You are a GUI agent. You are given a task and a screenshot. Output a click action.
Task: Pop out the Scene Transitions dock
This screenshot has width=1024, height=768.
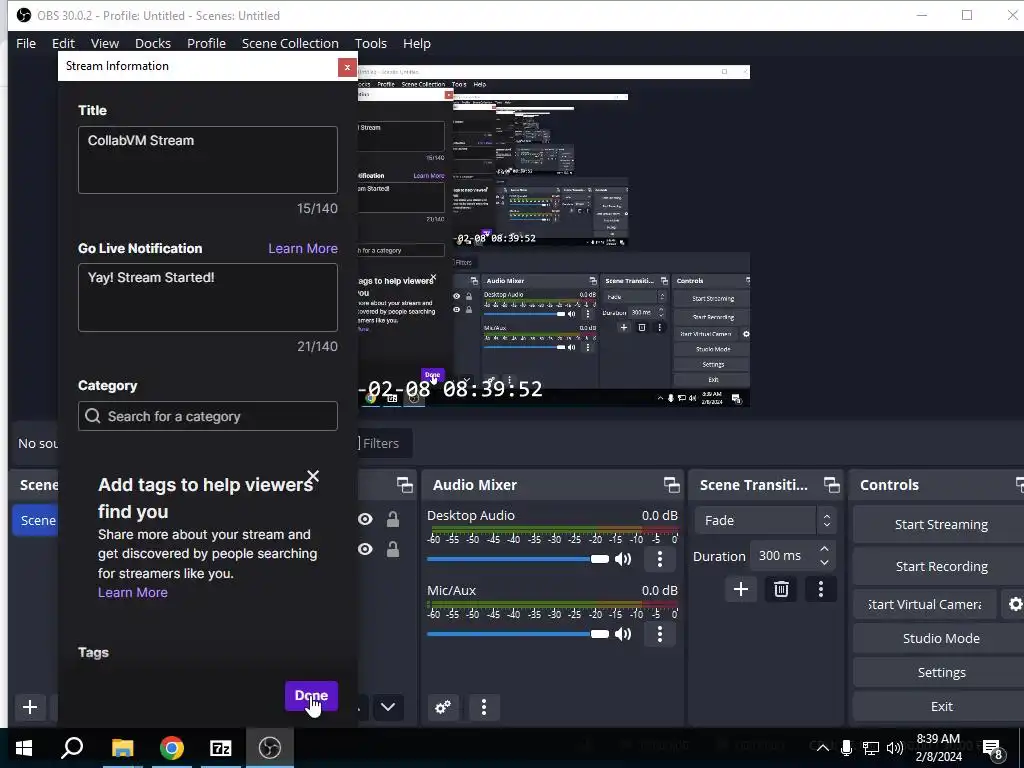coord(831,485)
